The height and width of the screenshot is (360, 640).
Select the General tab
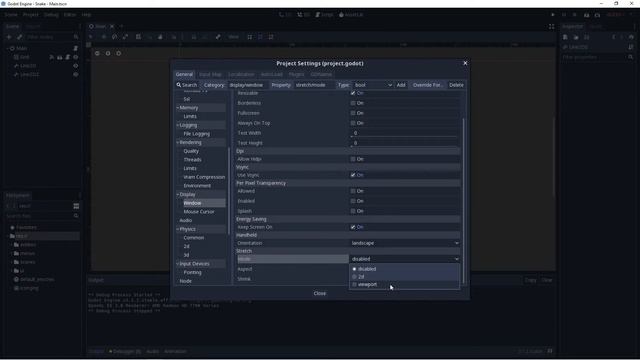184,74
